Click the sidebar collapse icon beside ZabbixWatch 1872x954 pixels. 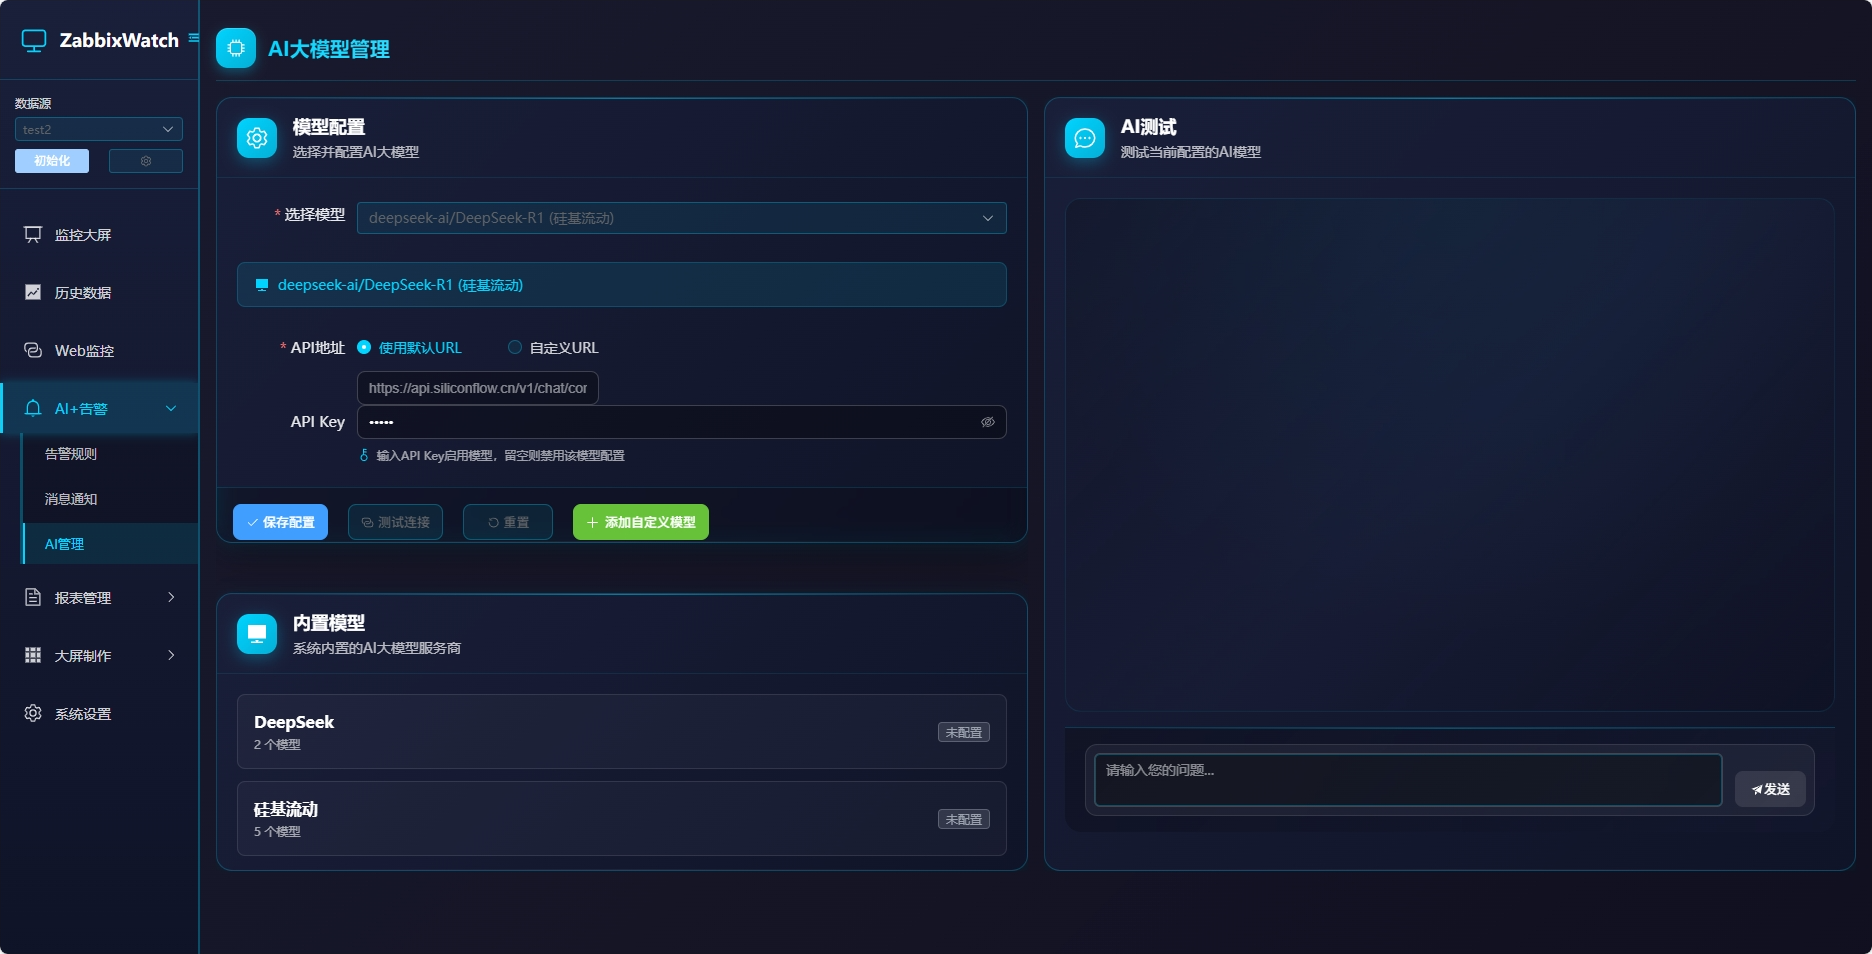point(193,38)
